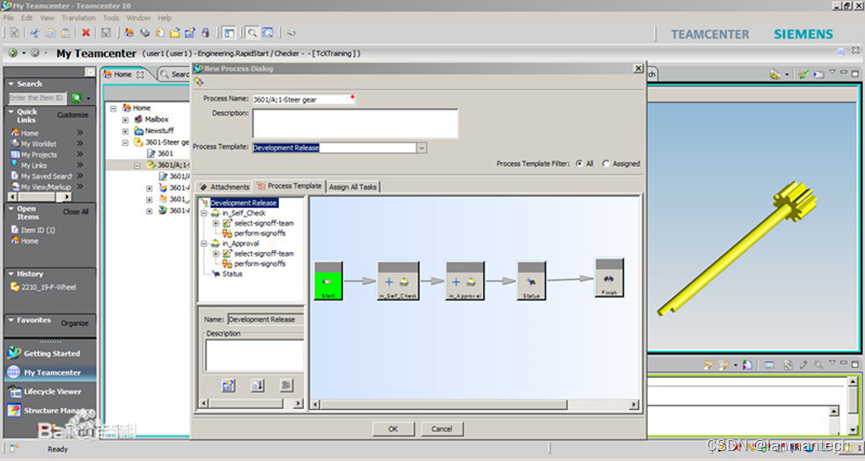865x461 pixels.
Task: Expand select-signoff-team under in_Approval
Action: 216,254
